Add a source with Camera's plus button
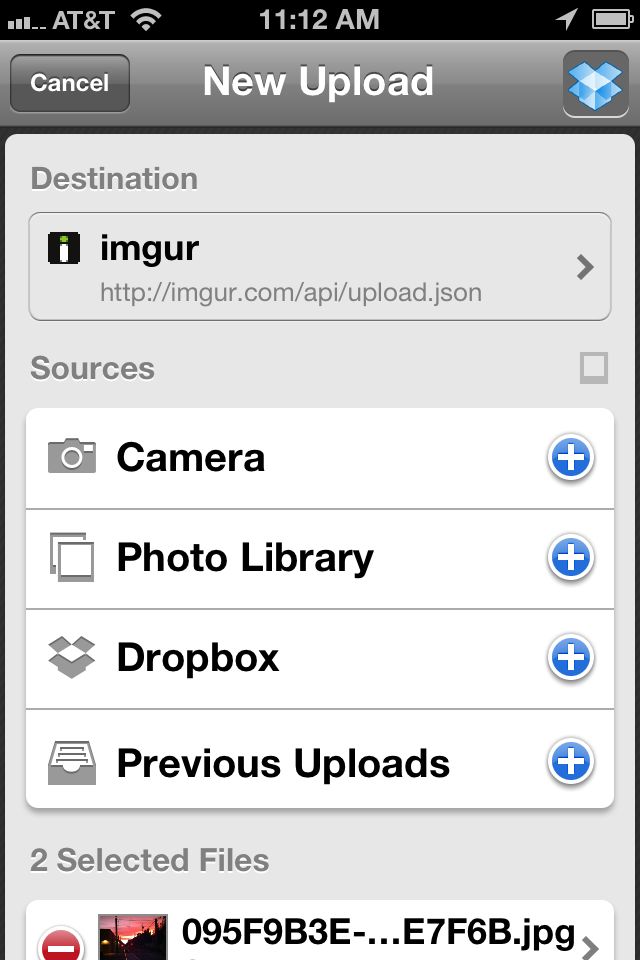The width and height of the screenshot is (640, 960). point(570,457)
